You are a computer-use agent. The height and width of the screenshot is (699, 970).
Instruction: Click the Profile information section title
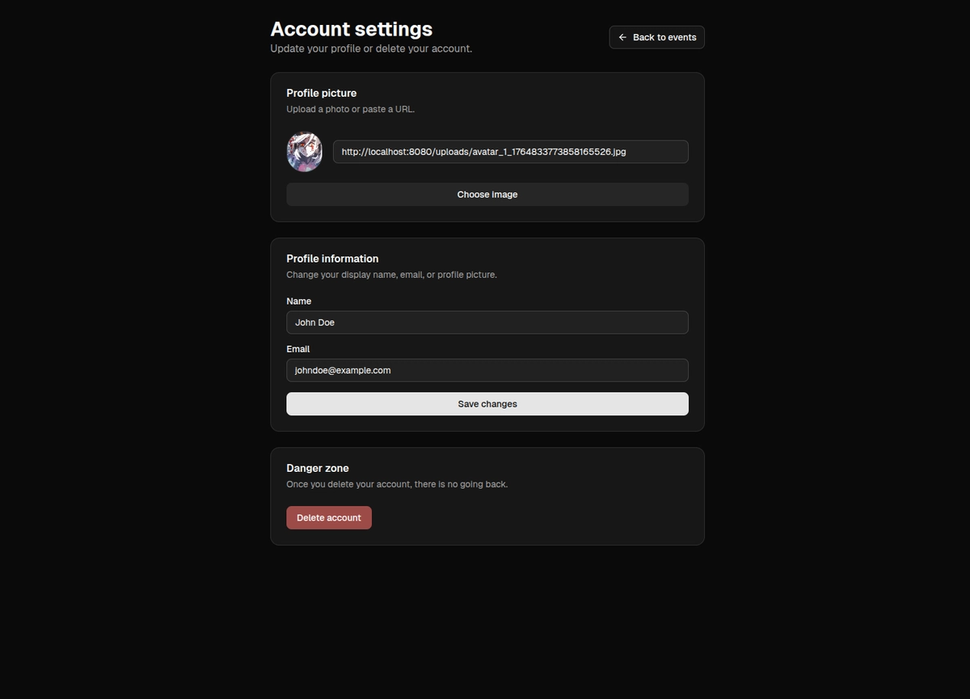click(332, 259)
